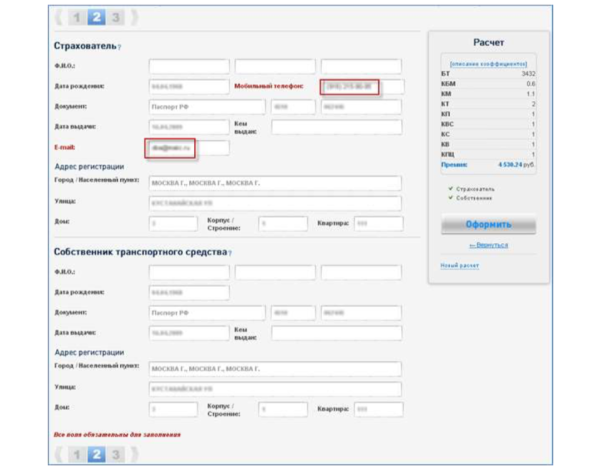Open Документ dropdown in Собственник section

coord(207,313)
